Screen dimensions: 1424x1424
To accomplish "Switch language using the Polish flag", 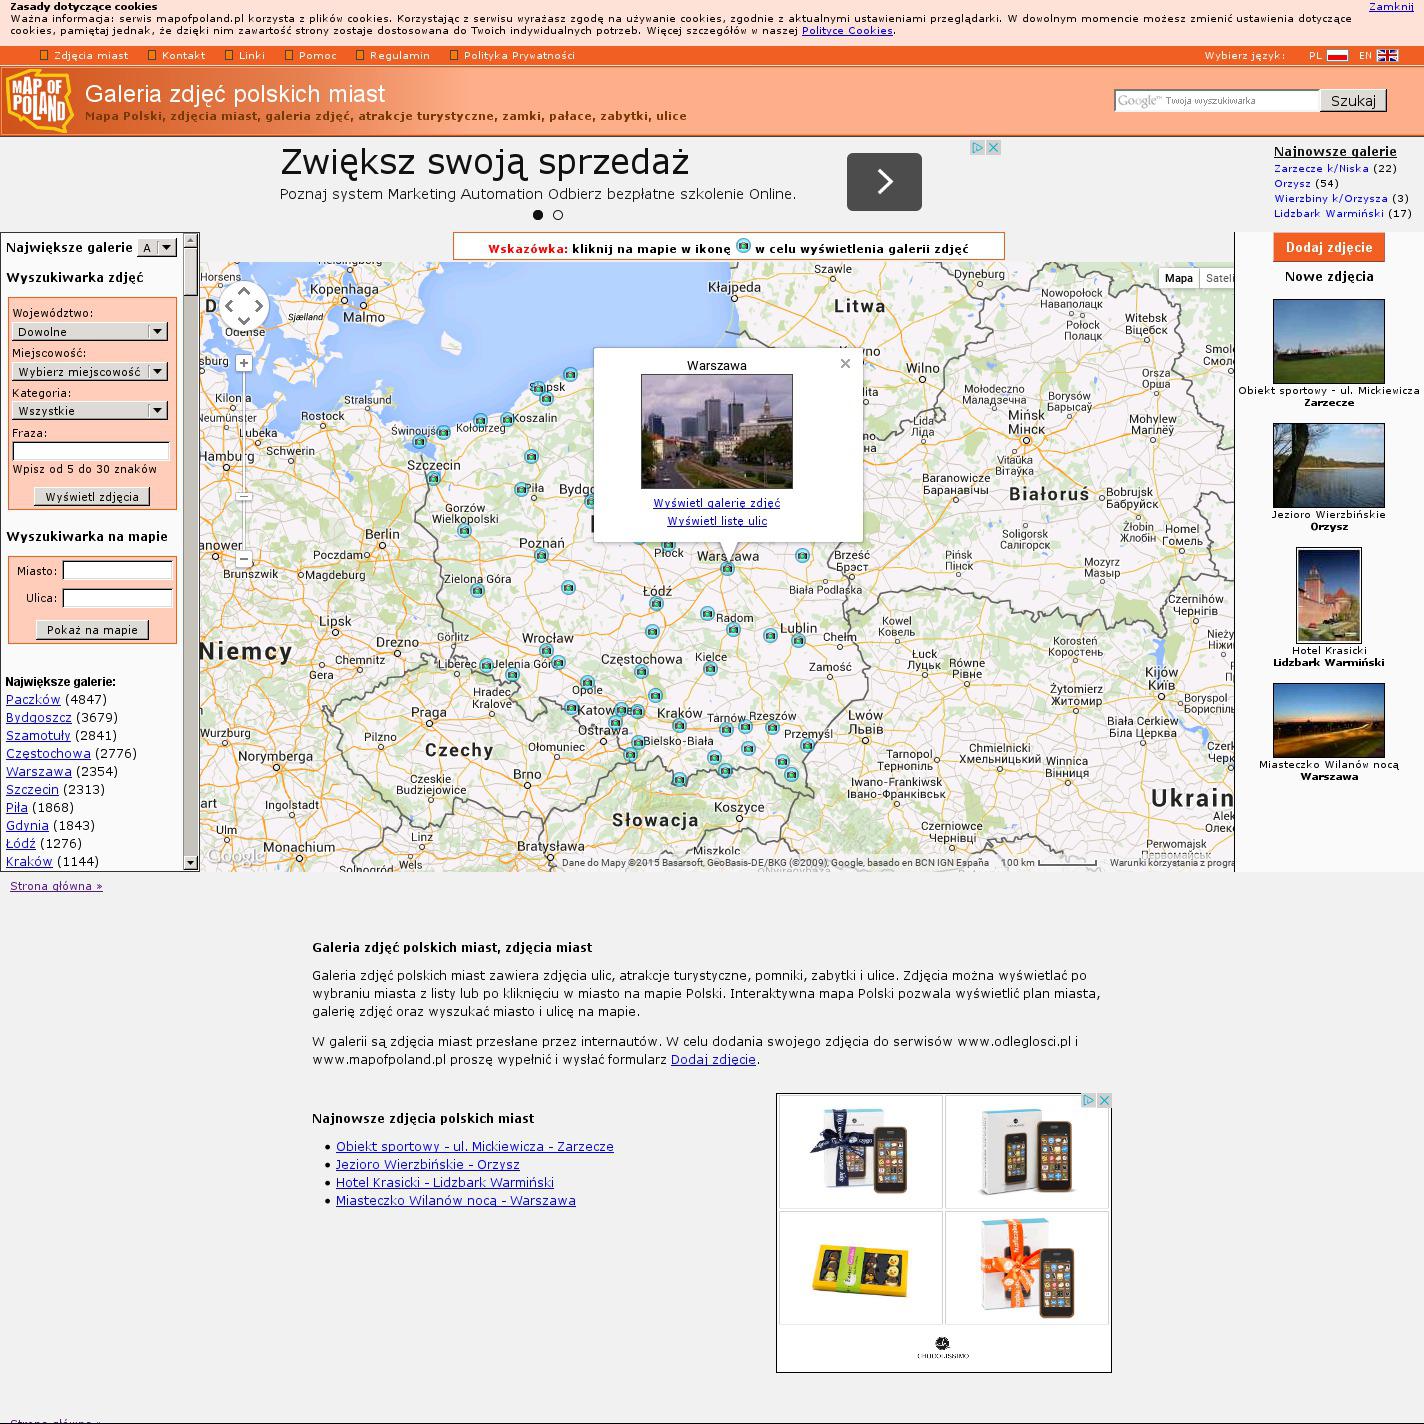I will pyautogui.click(x=1337, y=56).
